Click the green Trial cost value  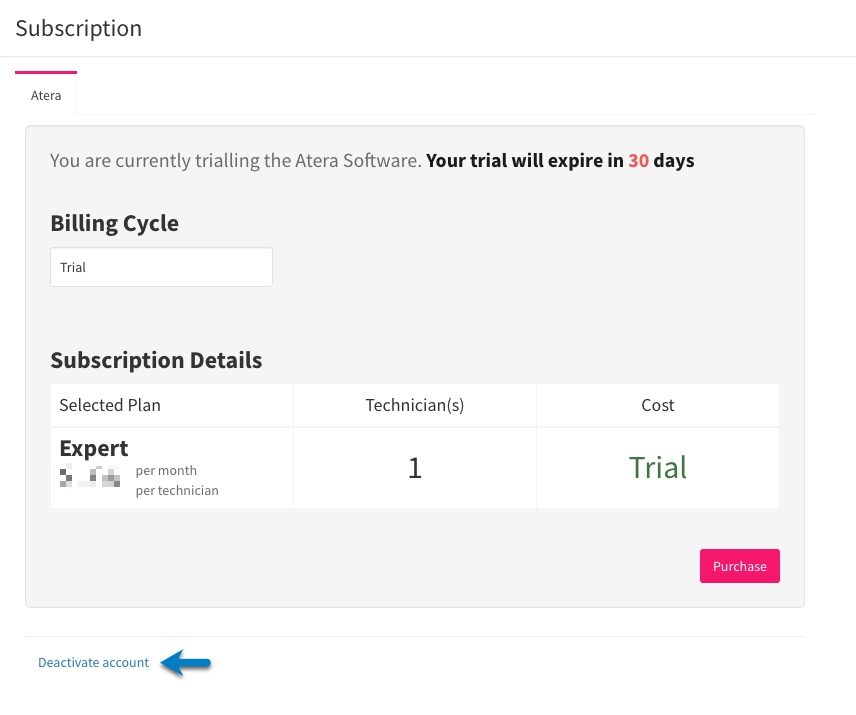(658, 468)
